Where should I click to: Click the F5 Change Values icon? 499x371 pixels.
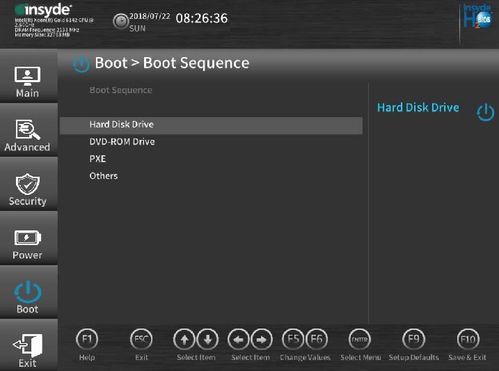tap(293, 340)
